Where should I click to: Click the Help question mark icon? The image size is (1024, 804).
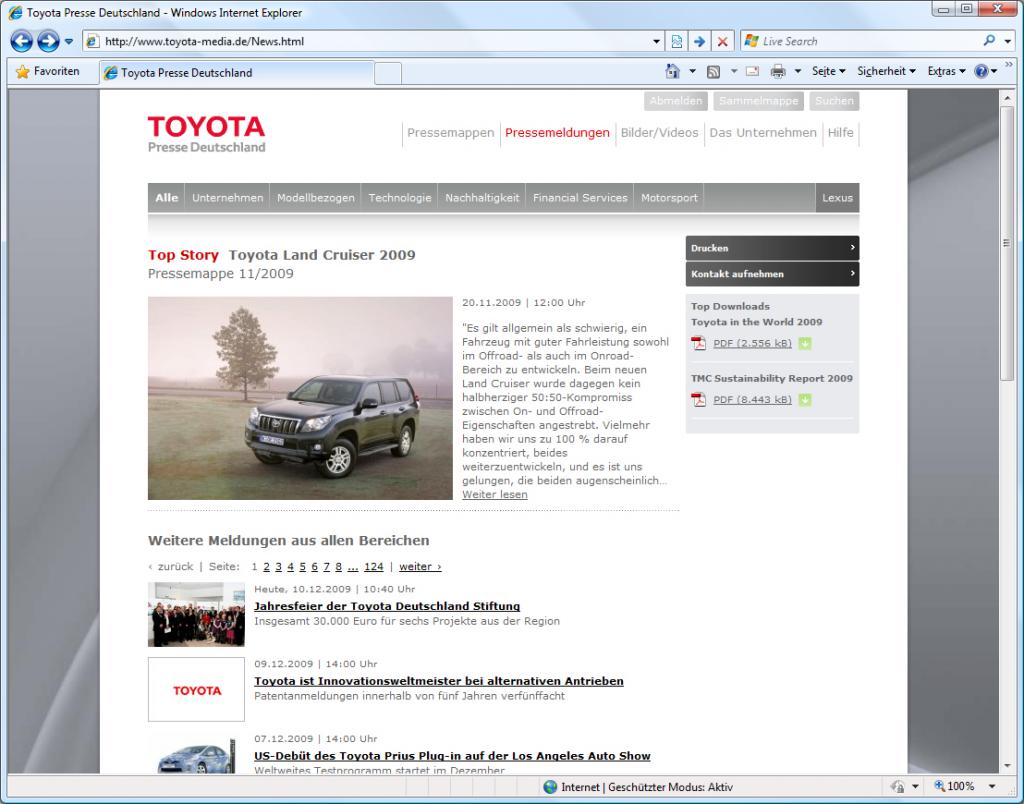(x=981, y=71)
